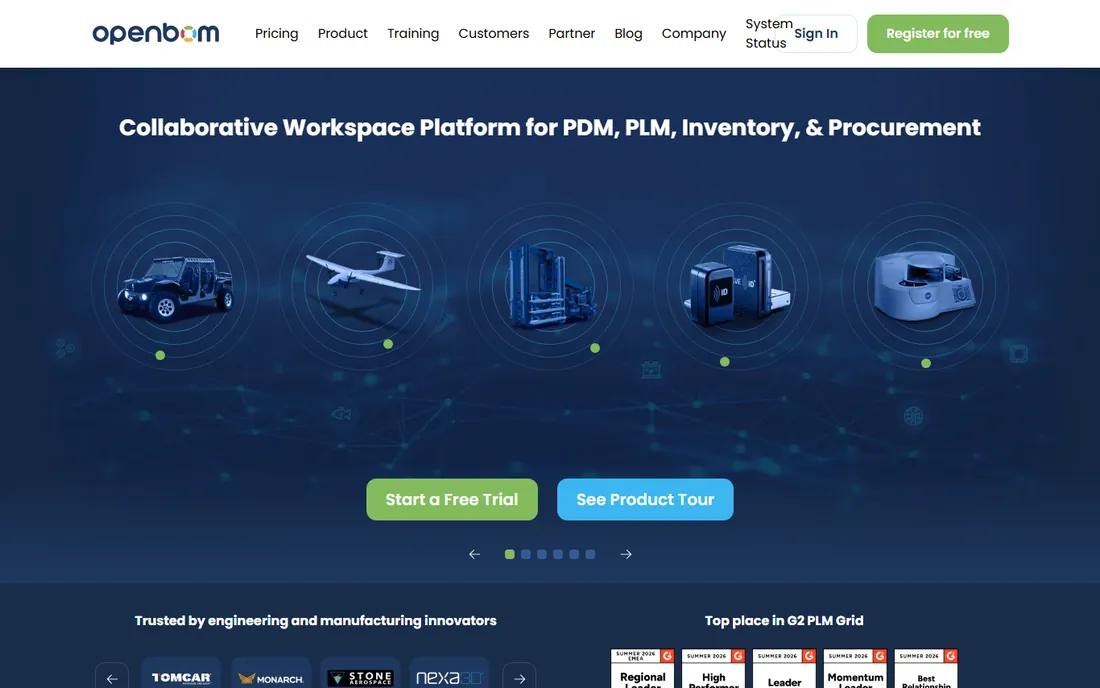Open the G2 Leader badge
The width and height of the screenshot is (1100, 688).
(x=784, y=668)
